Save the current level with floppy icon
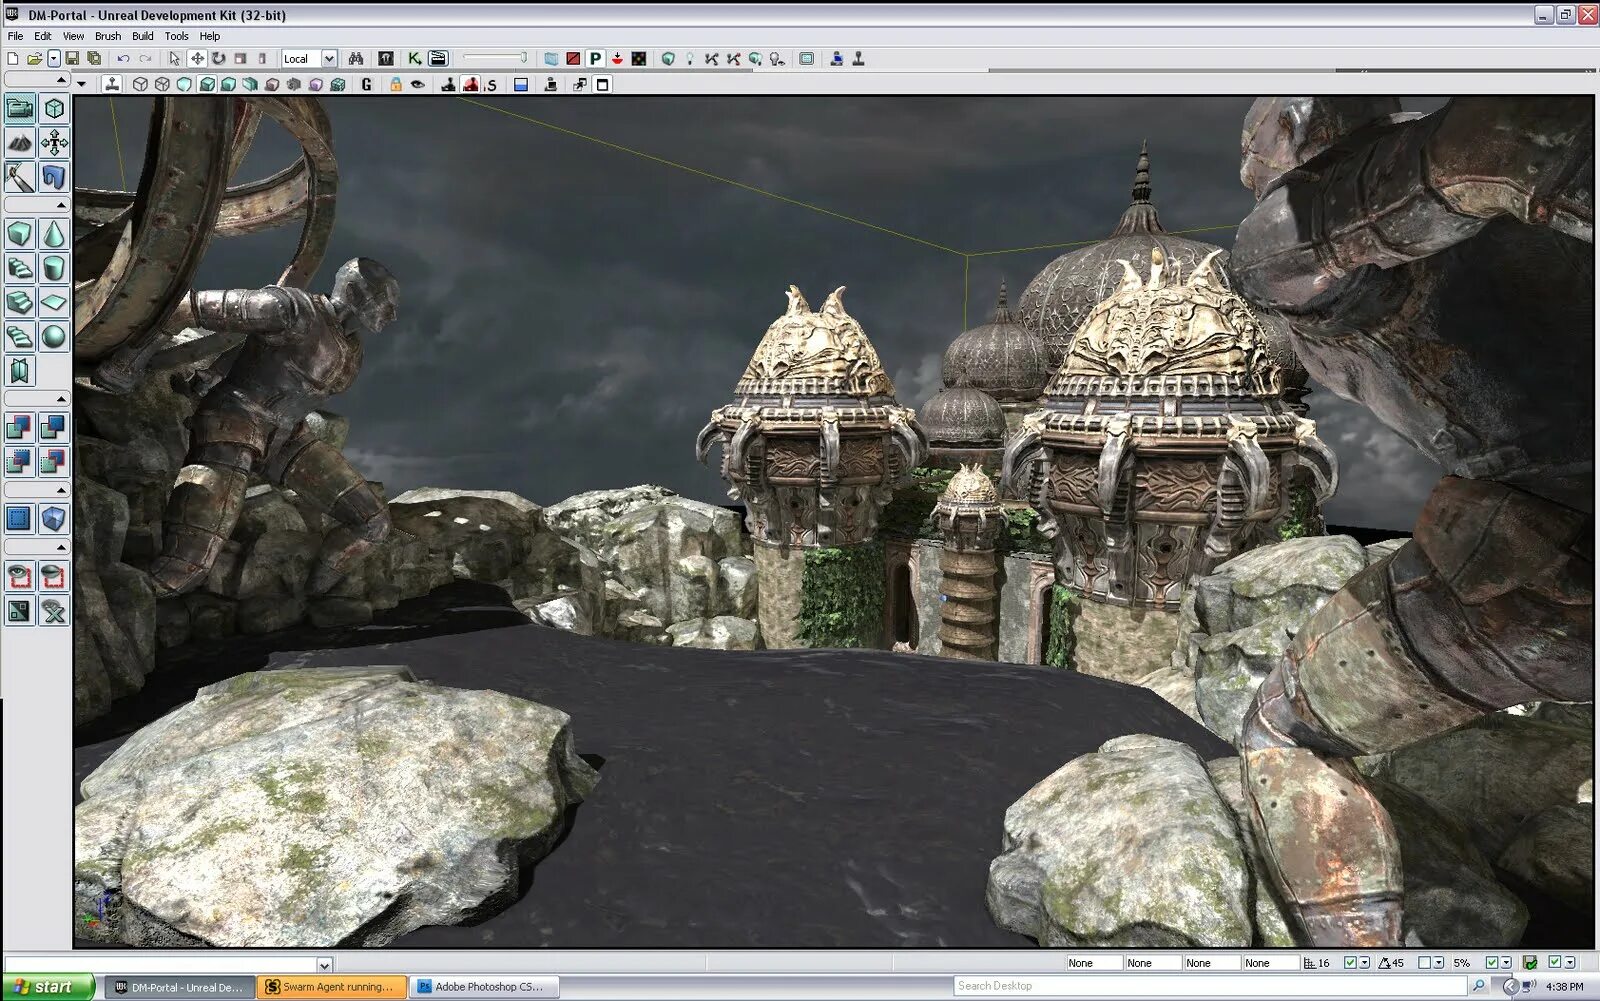The width and height of the screenshot is (1600, 1001). 72,59
